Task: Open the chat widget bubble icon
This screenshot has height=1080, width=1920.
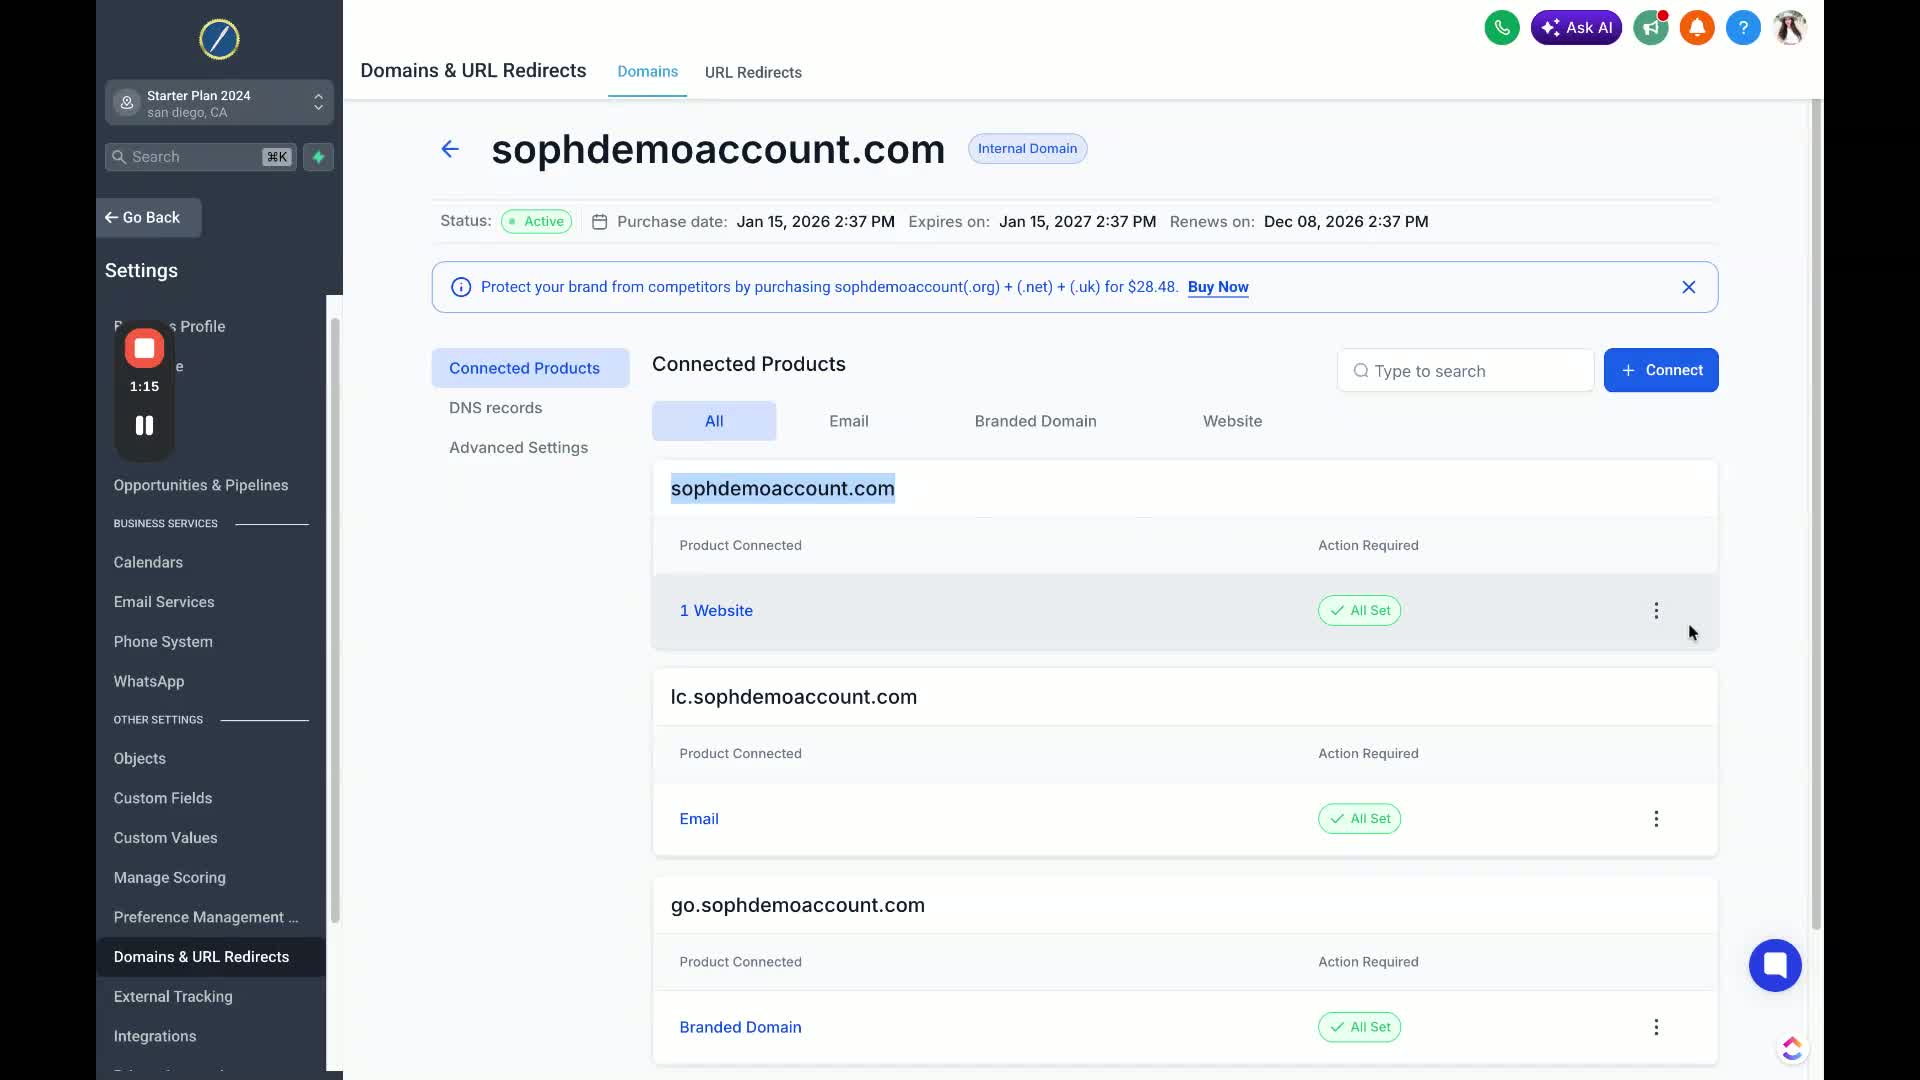Action: point(1775,965)
